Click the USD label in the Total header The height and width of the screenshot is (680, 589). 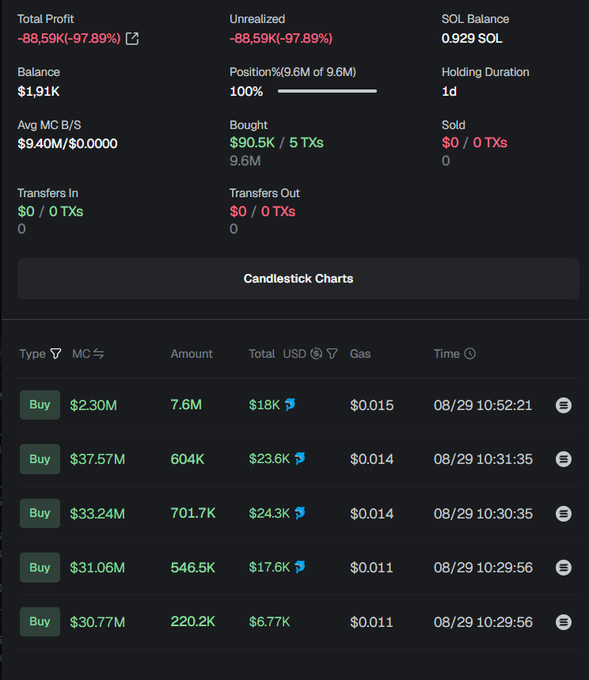tap(294, 354)
